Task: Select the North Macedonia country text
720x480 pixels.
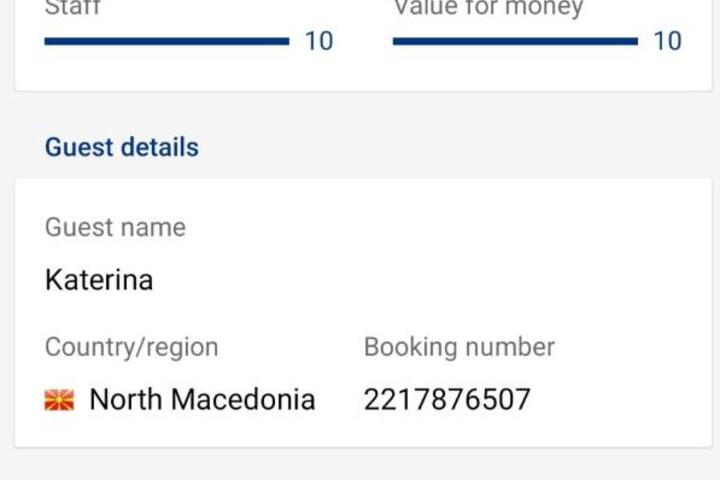Action: coord(202,399)
